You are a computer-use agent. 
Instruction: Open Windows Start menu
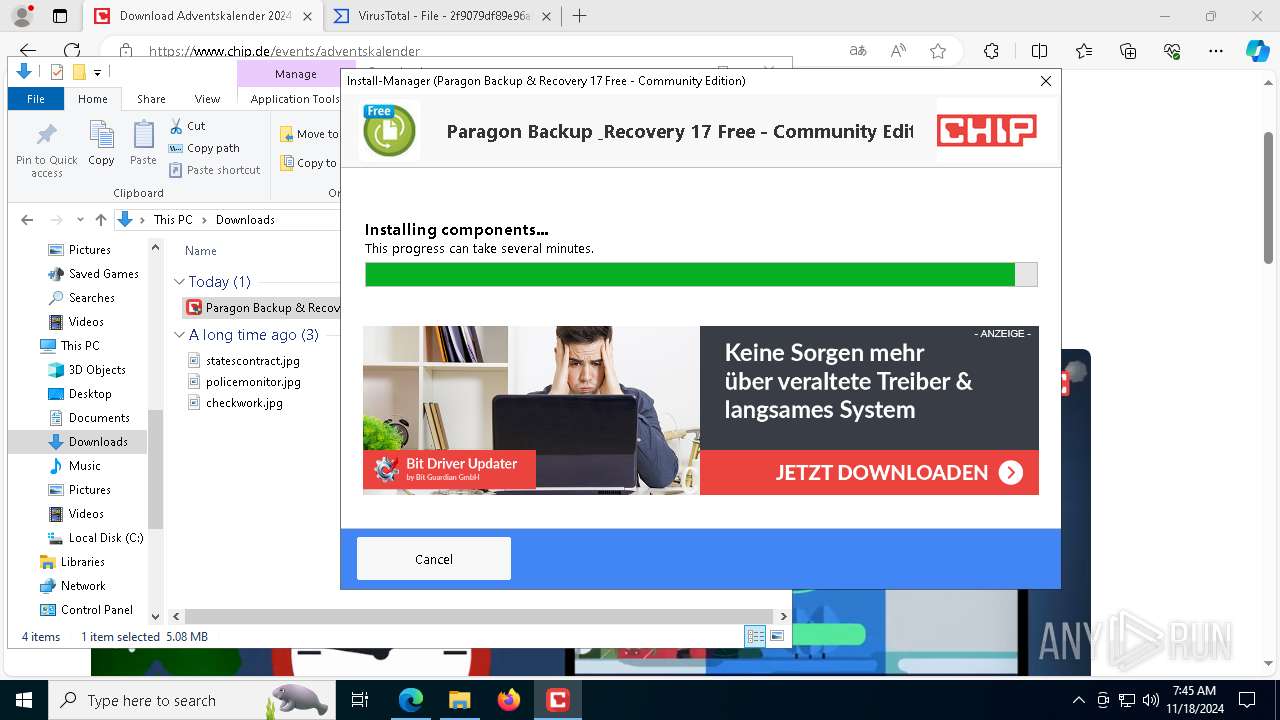(24, 700)
